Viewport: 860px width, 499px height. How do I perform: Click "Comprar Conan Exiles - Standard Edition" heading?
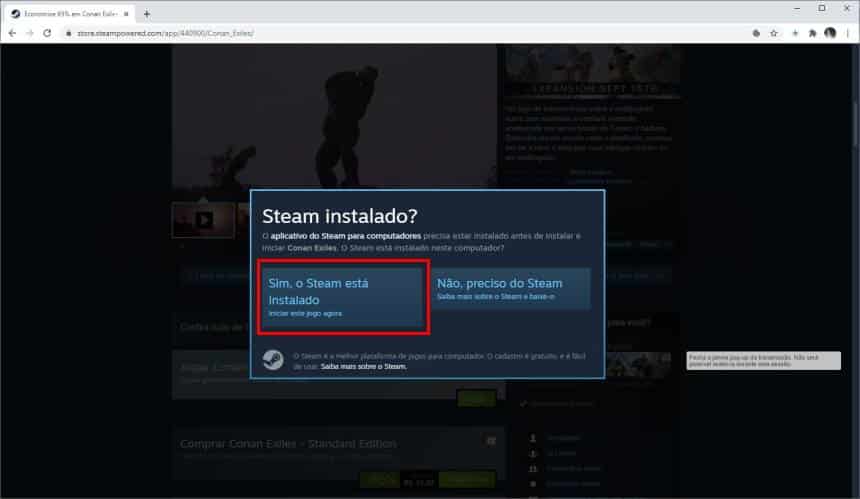tap(288, 444)
